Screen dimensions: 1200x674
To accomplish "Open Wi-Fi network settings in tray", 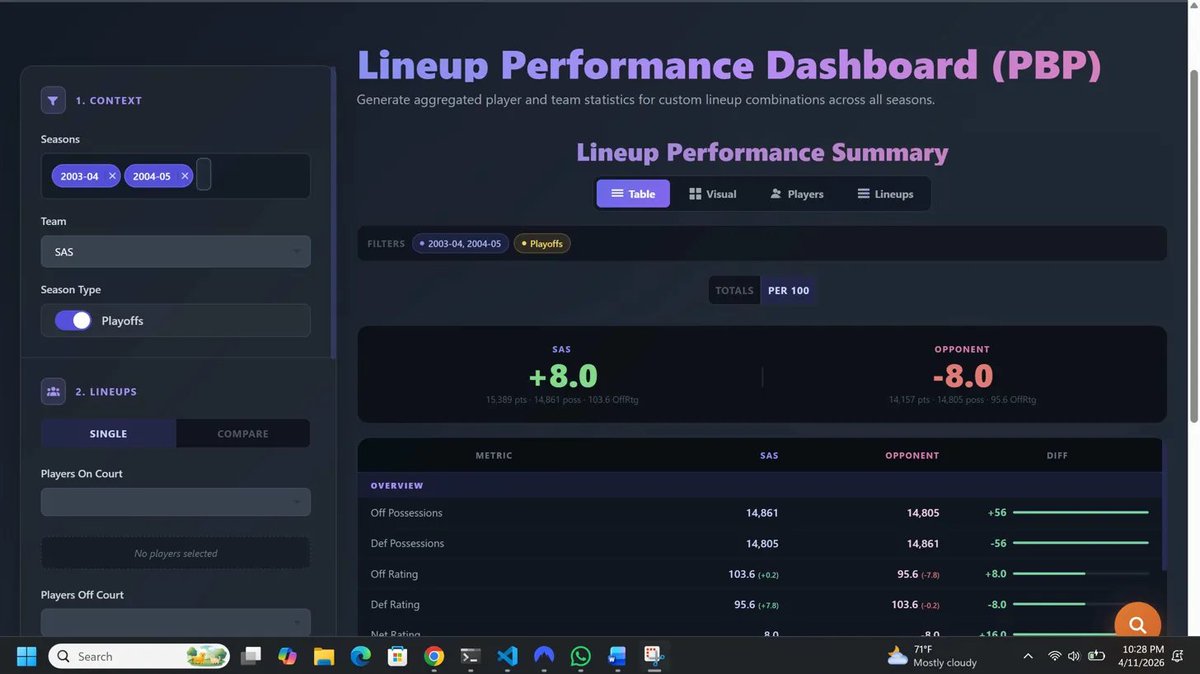I will (1054, 656).
